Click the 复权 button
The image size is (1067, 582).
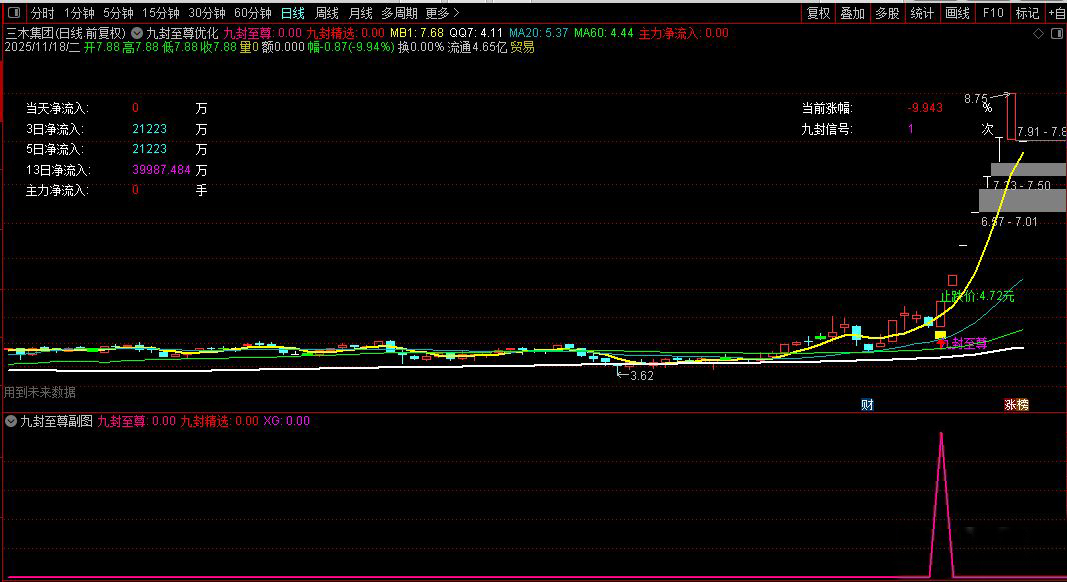click(818, 13)
